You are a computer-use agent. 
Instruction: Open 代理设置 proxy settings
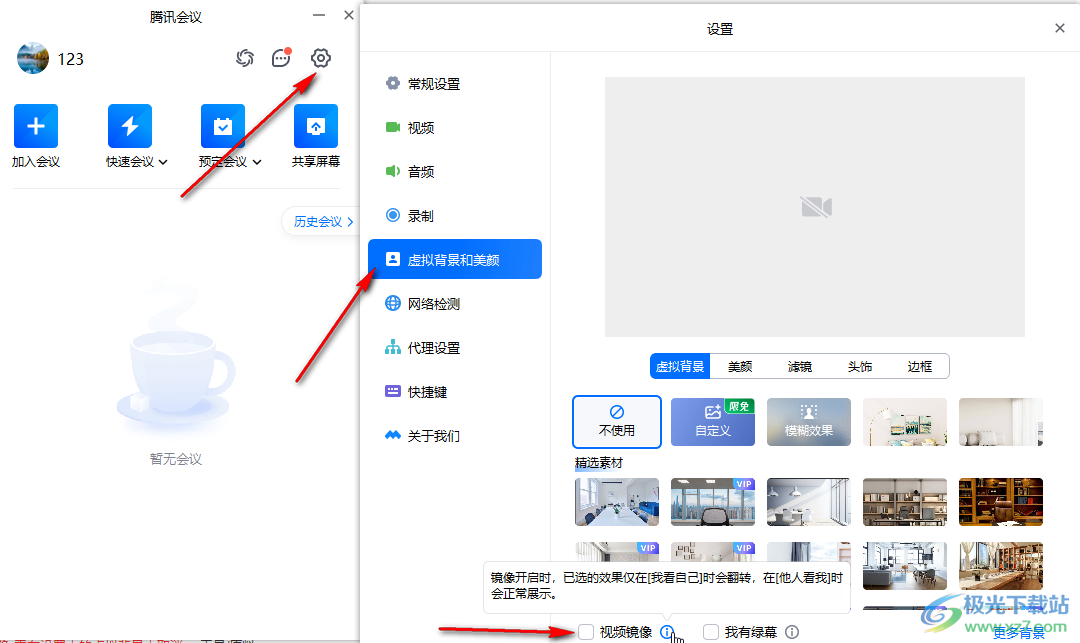455,348
